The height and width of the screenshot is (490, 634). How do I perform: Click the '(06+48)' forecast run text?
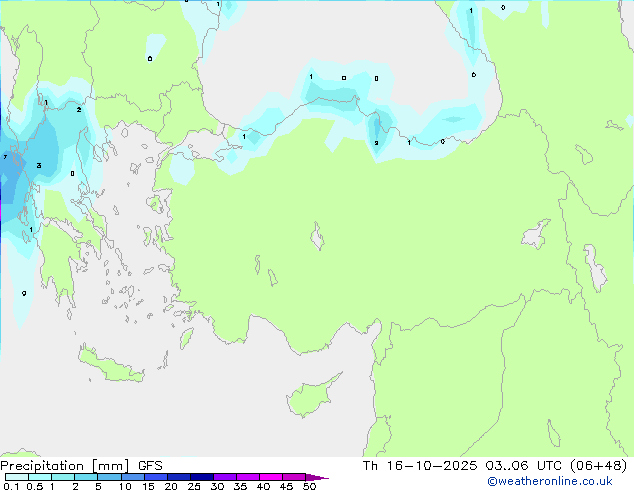(x=598, y=466)
